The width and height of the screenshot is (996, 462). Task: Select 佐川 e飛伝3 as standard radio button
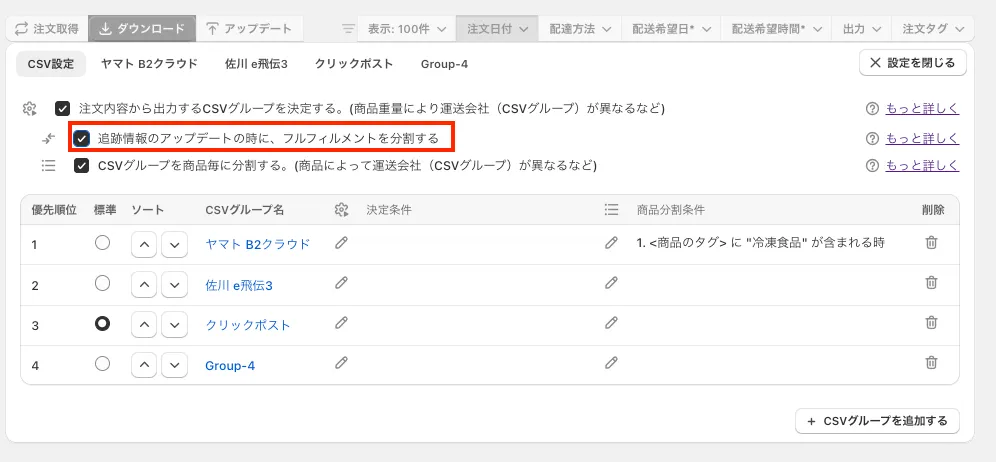point(102,284)
